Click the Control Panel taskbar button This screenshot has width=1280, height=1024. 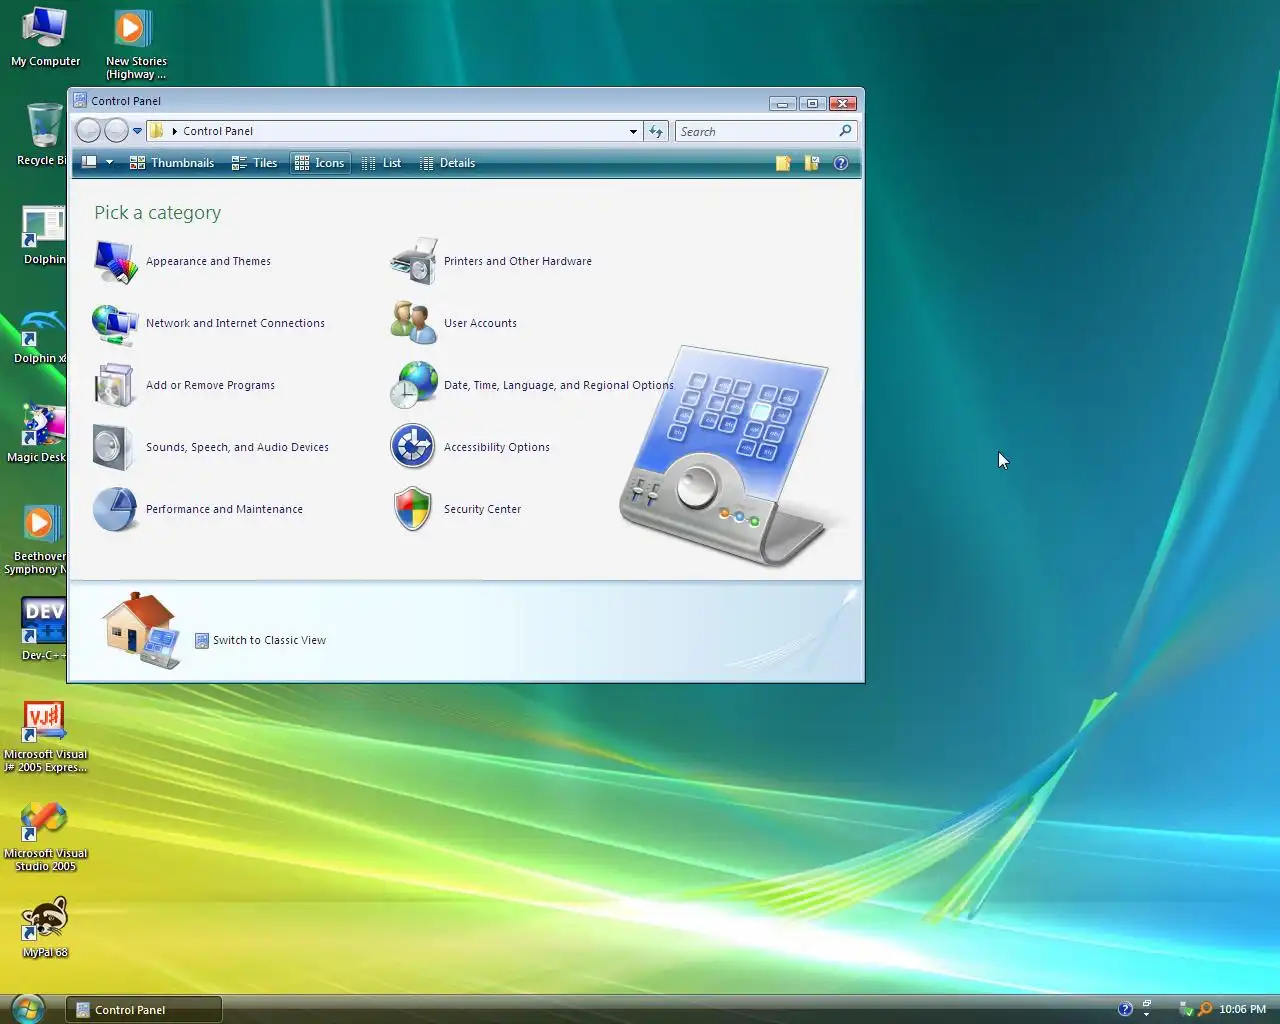(x=144, y=1010)
